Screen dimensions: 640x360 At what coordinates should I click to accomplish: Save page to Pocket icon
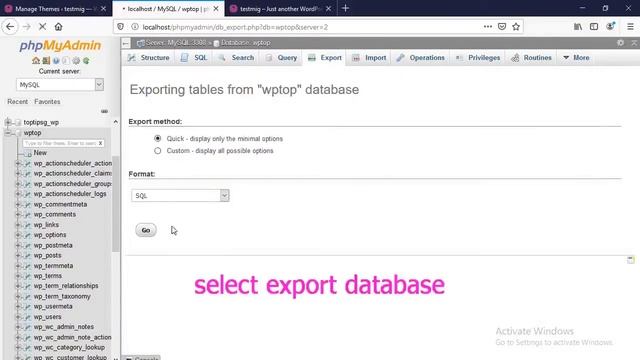[502, 27]
